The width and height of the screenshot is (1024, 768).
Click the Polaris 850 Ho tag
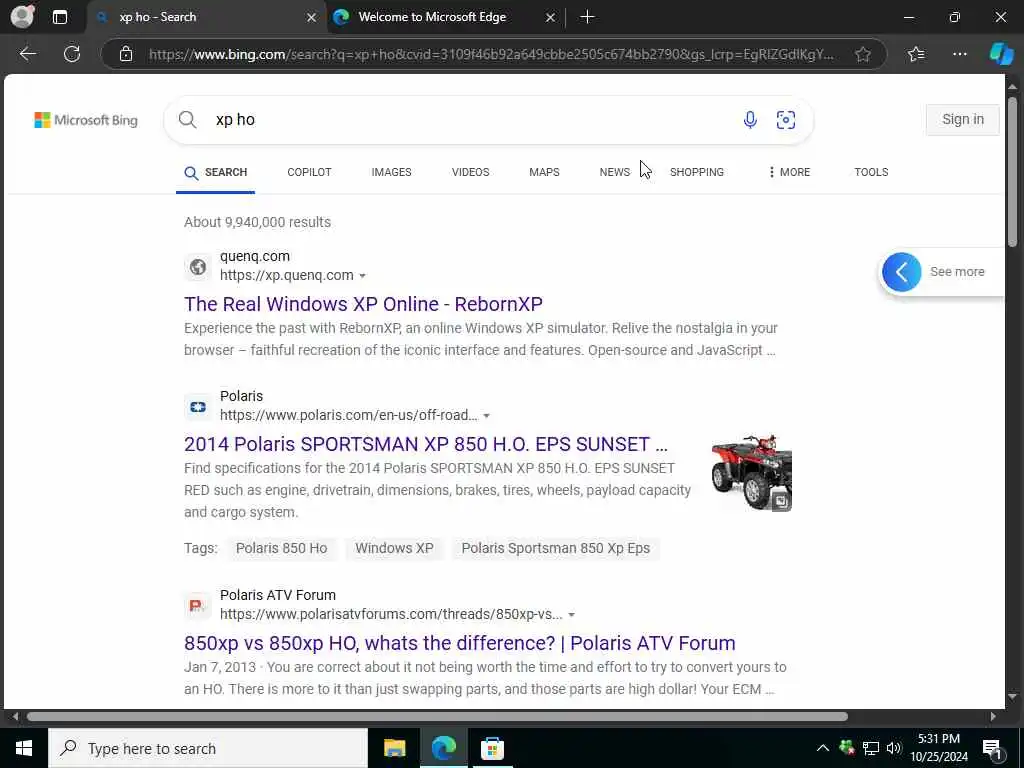tap(281, 548)
